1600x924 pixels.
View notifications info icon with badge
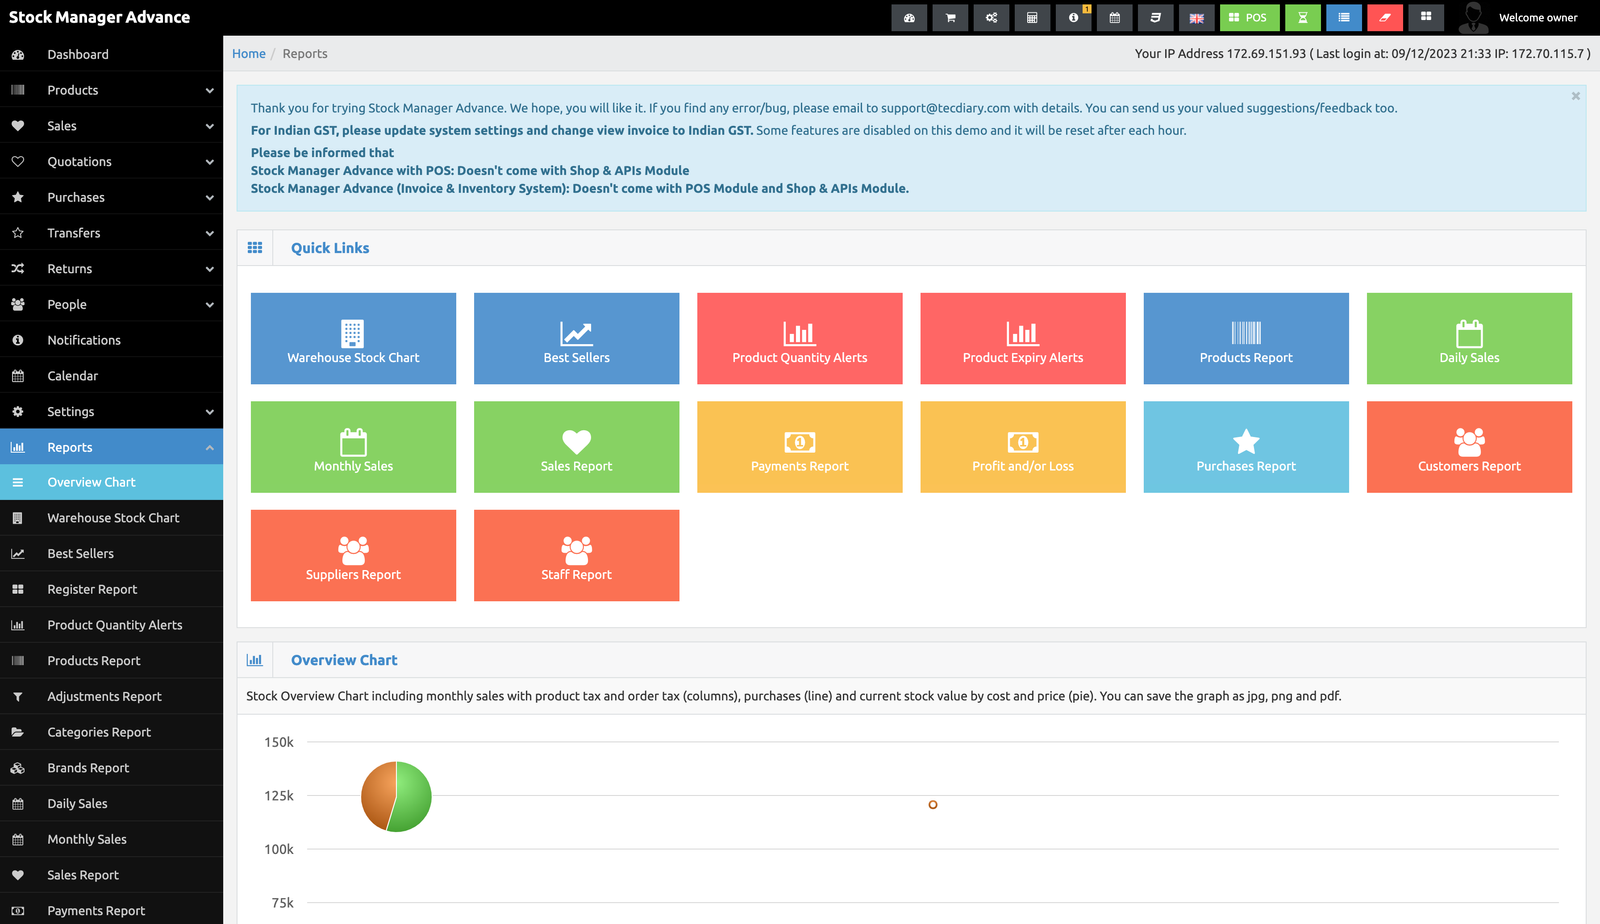1073,17
